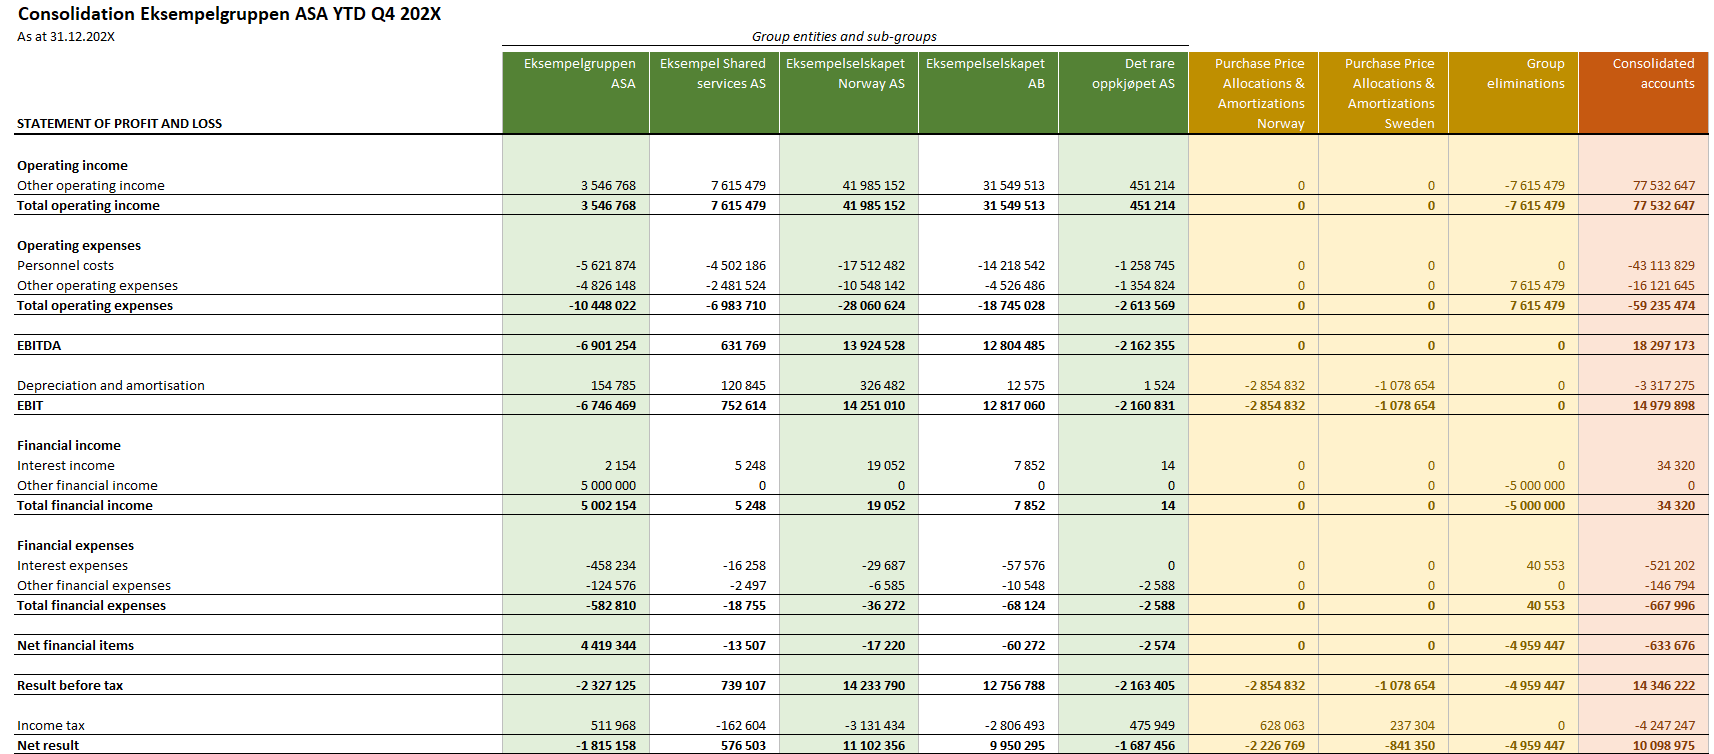Click other financial expenses value -124 576
The image size is (1714, 754).
pos(611,586)
